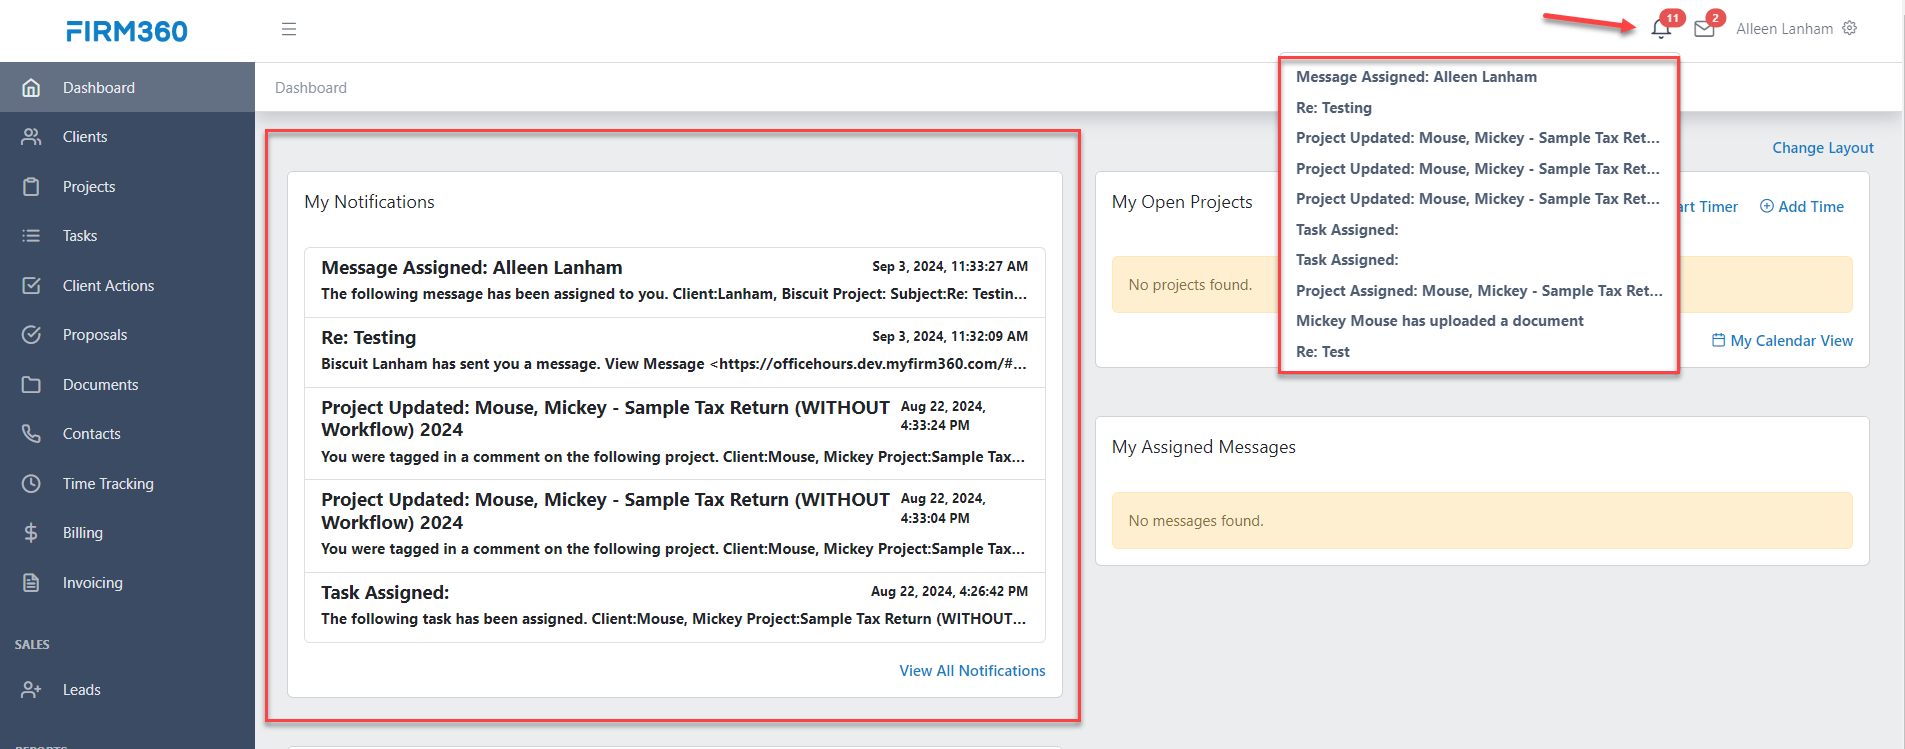1905x749 pixels.
Task: Click the Change Layout link
Action: (x=1823, y=148)
